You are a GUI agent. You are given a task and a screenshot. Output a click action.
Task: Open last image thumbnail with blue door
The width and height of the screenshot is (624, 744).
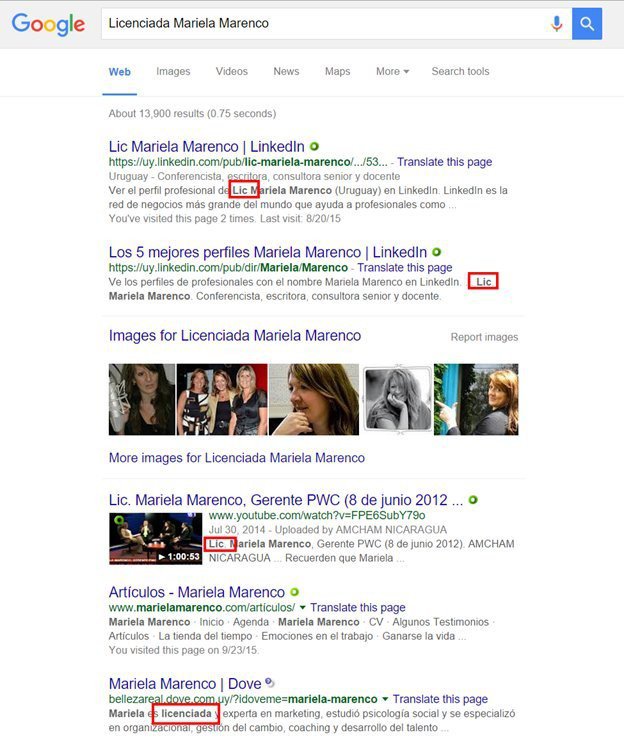(x=476, y=400)
